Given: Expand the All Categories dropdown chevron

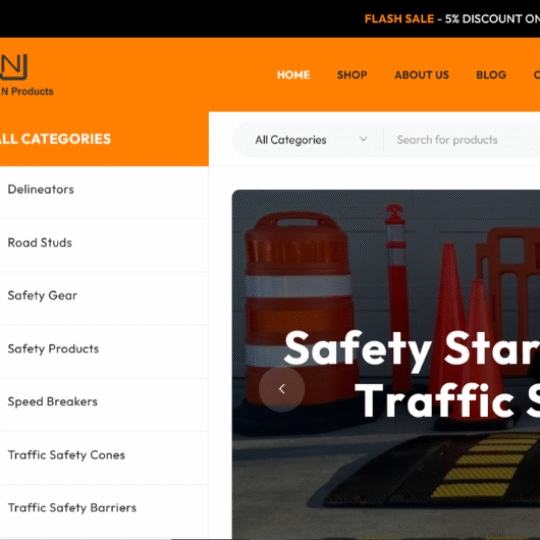Looking at the screenshot, I should (363, 139).
